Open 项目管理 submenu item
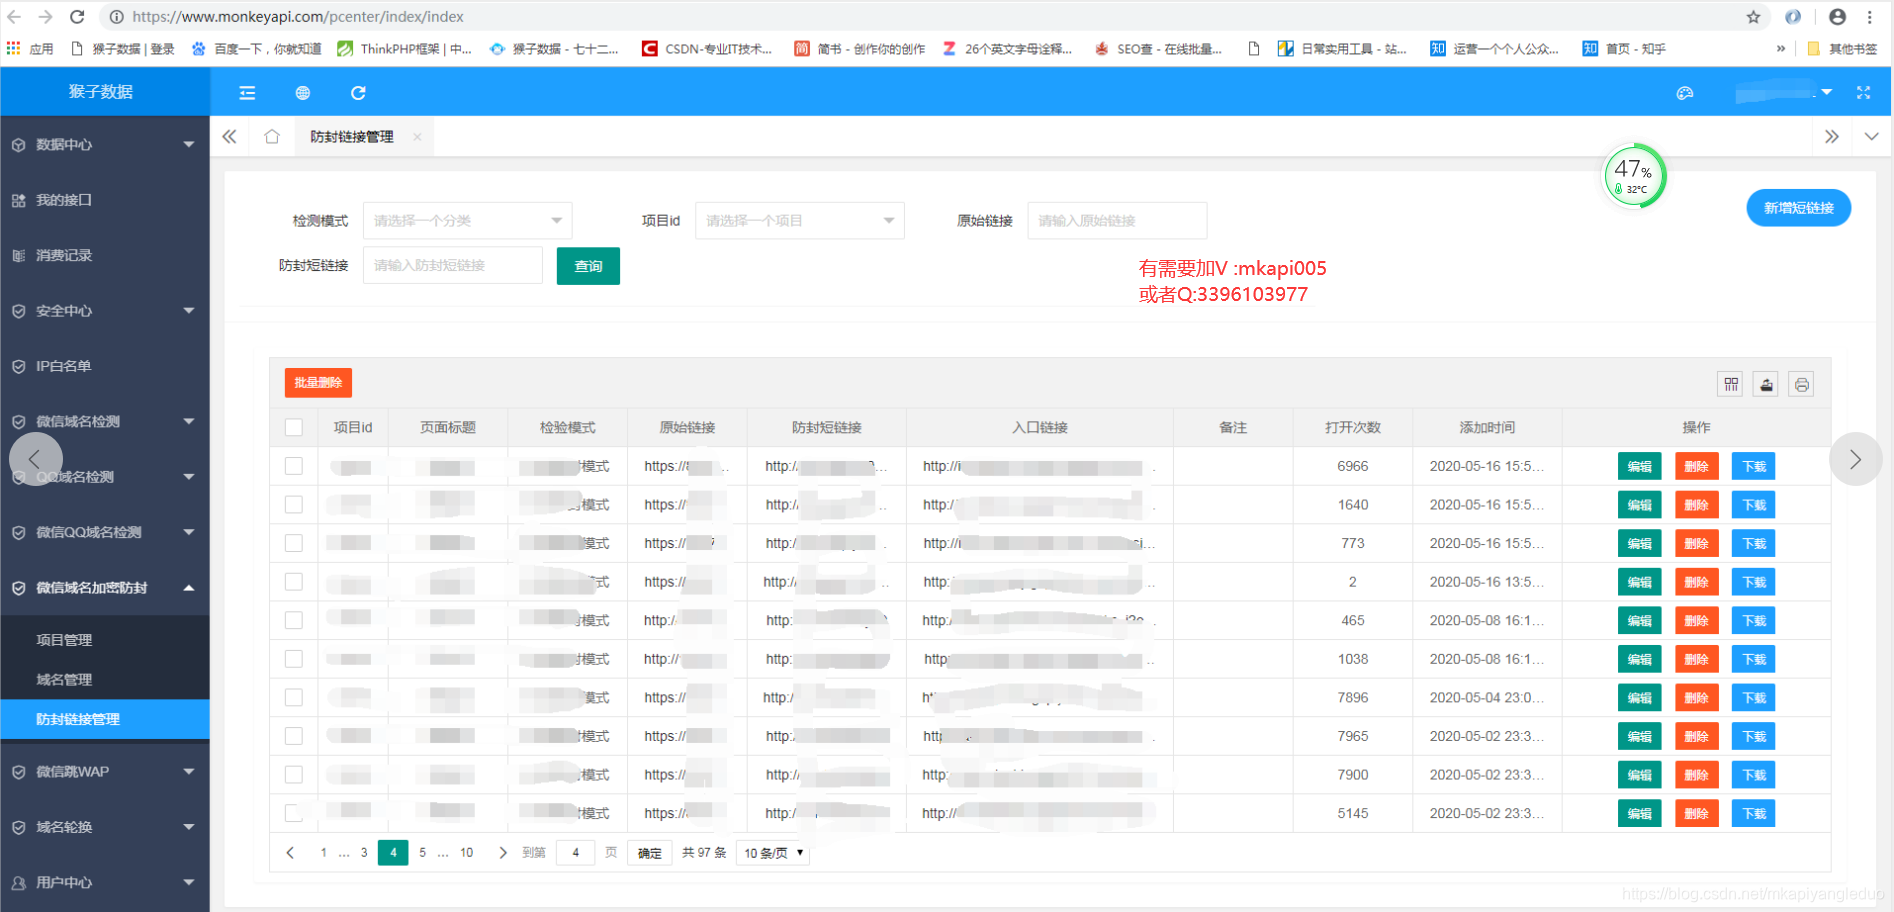The width and height of the screenshot is (1894, 912). [x=64, y=640]
